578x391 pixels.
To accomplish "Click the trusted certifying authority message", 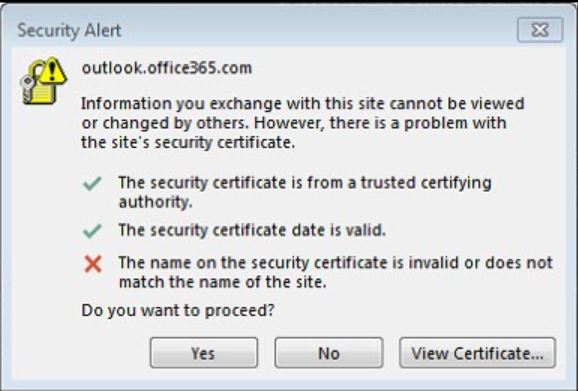I will 305,192.
